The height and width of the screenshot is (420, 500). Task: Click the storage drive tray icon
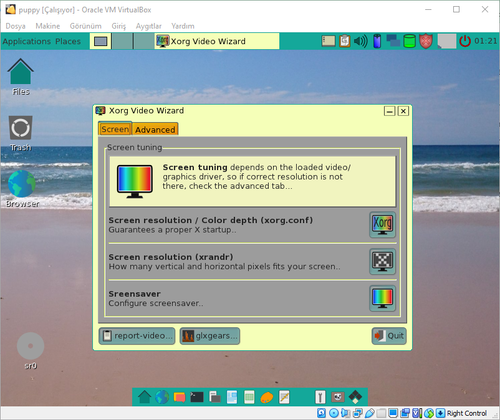tap(328, 41)
